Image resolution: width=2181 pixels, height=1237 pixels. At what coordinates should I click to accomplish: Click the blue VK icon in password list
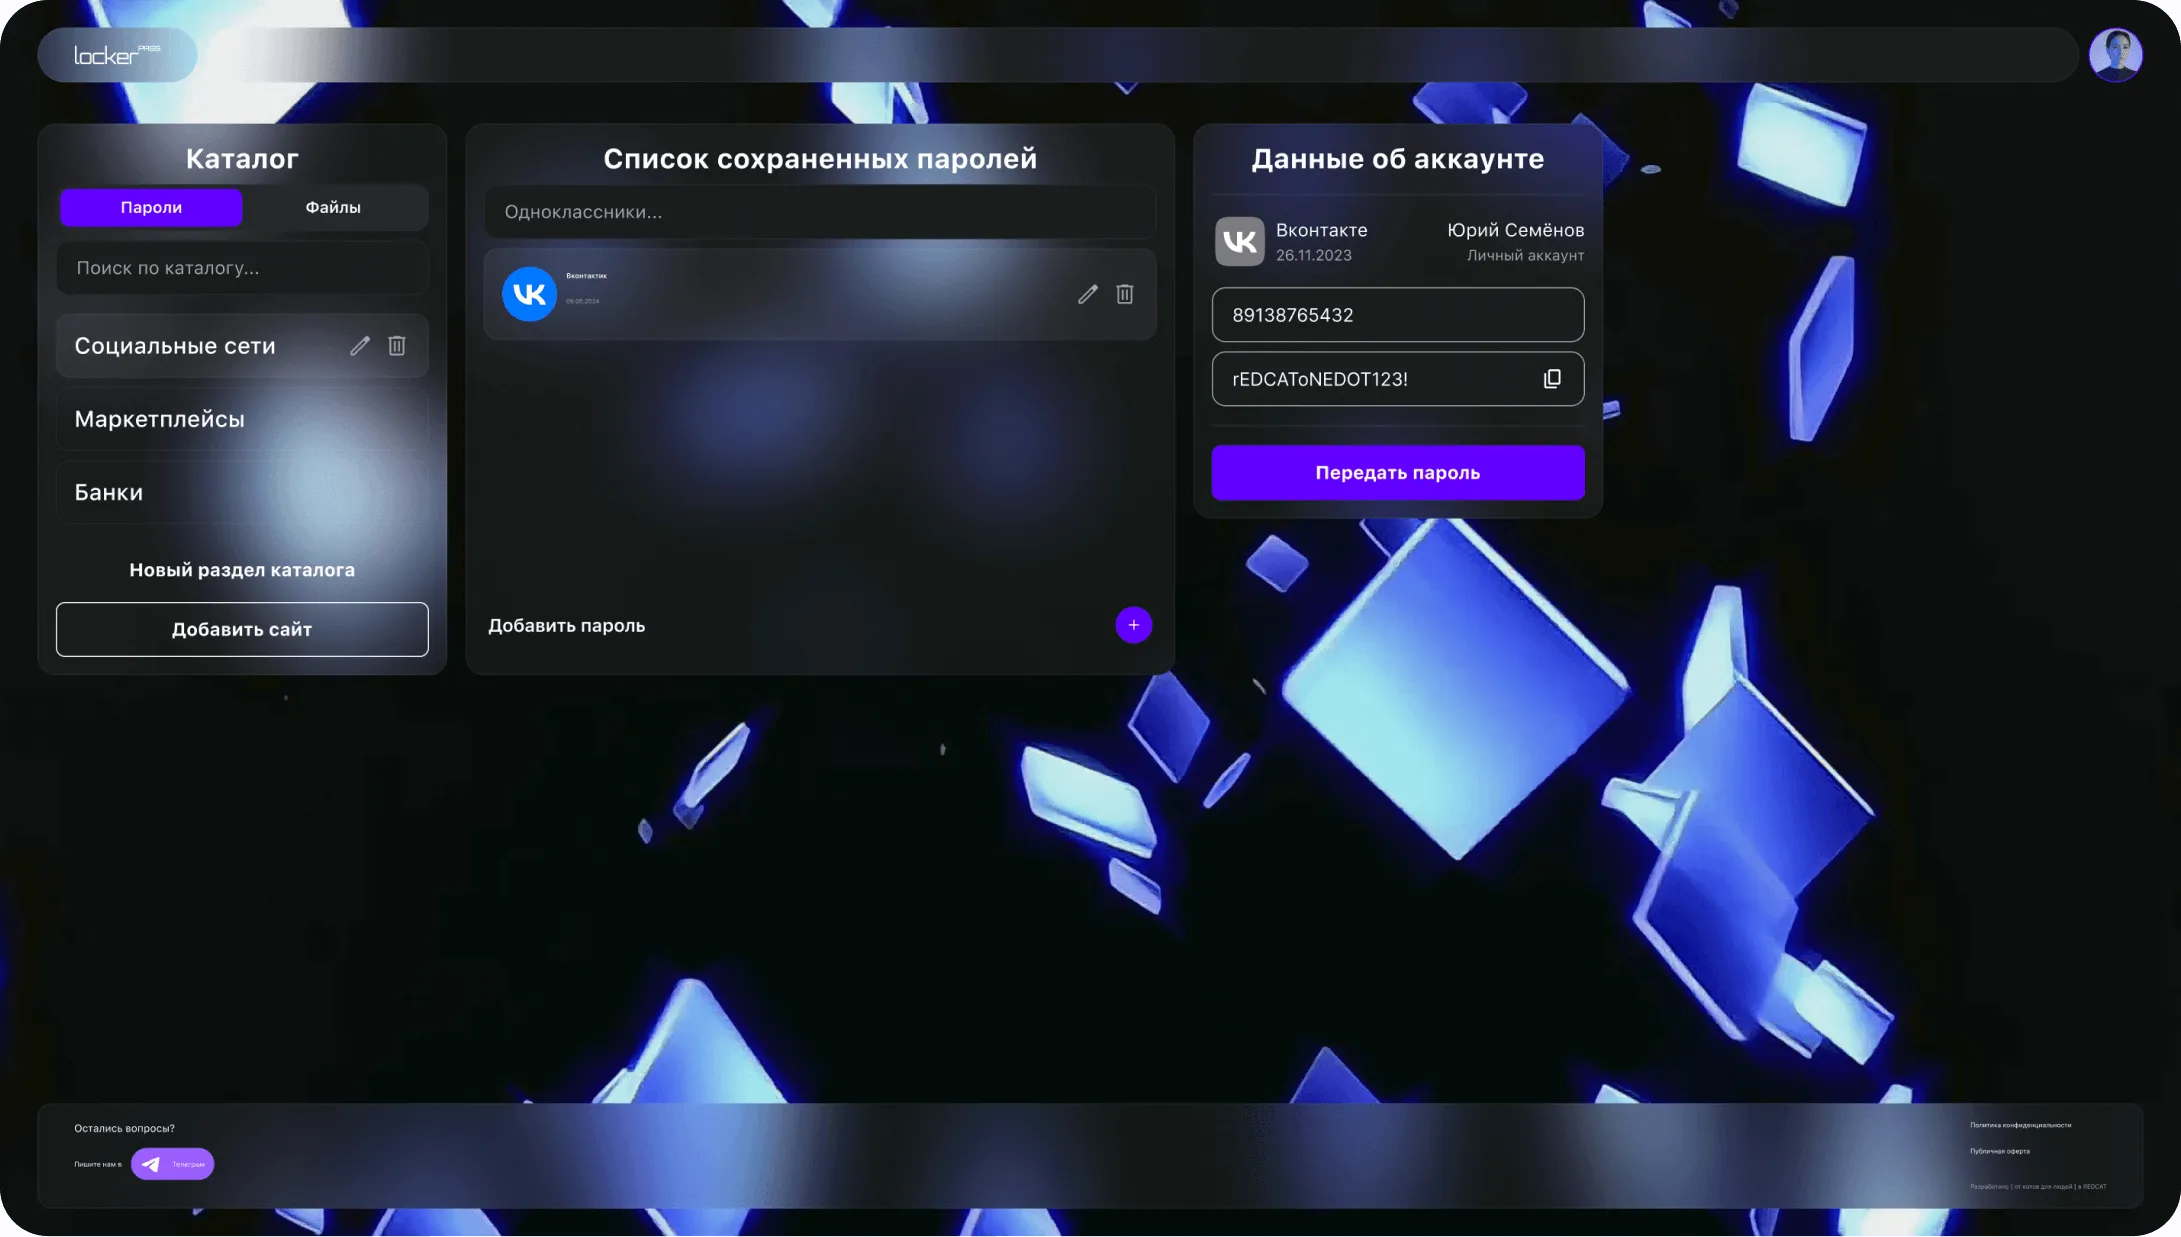point(529,294)
